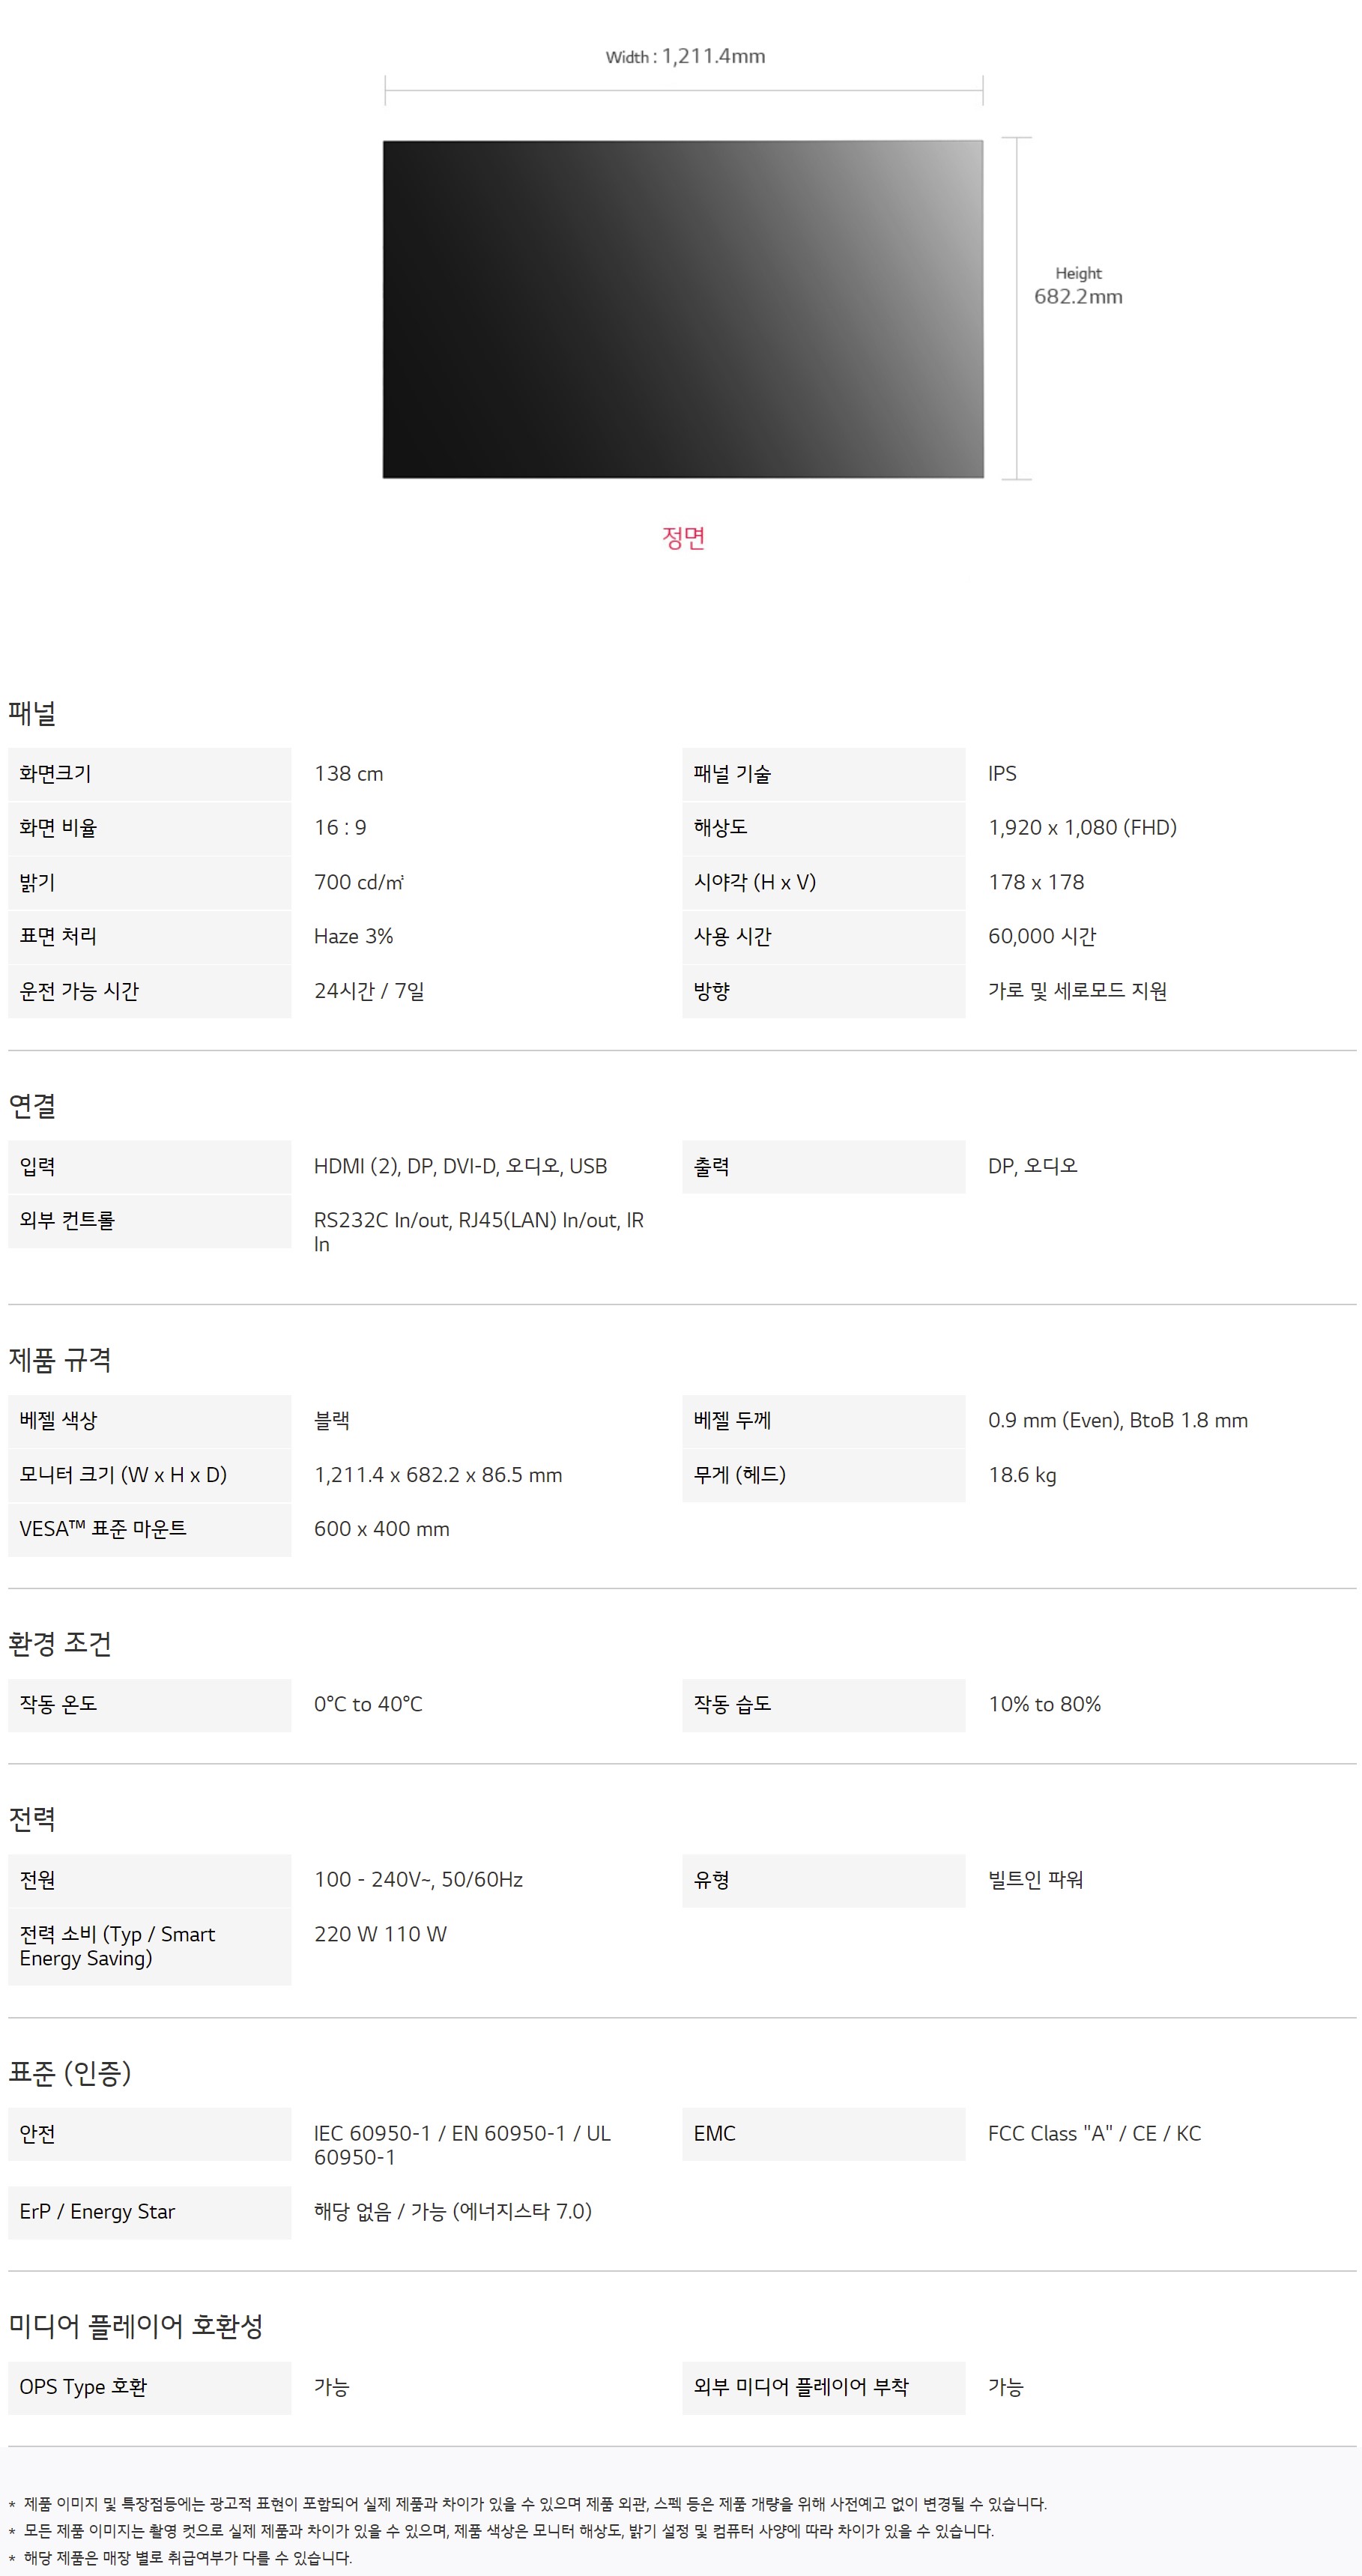Click the 표준 (인증) section heading
This screenshot has height=2576, width=1362.
(x=70, y=2073)
